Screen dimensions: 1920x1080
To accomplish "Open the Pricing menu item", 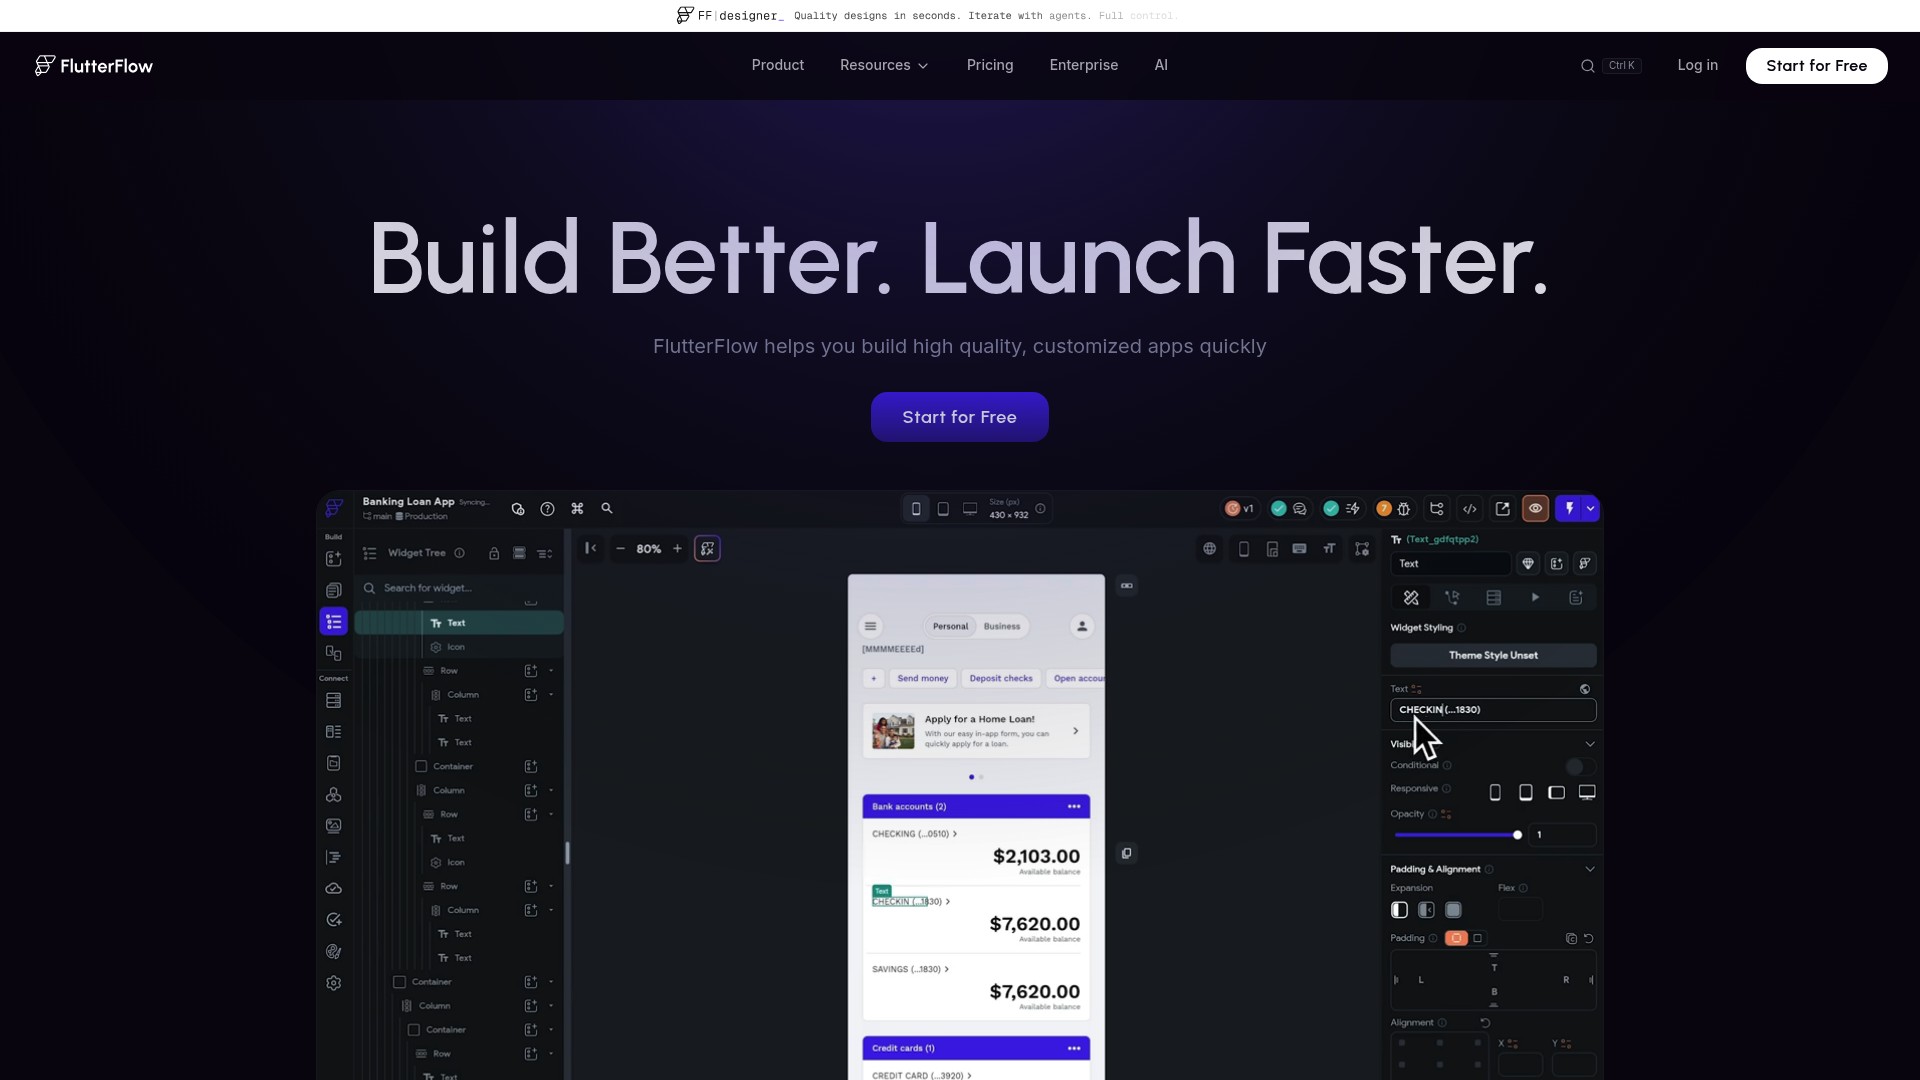I will click(x=990, y=66).
